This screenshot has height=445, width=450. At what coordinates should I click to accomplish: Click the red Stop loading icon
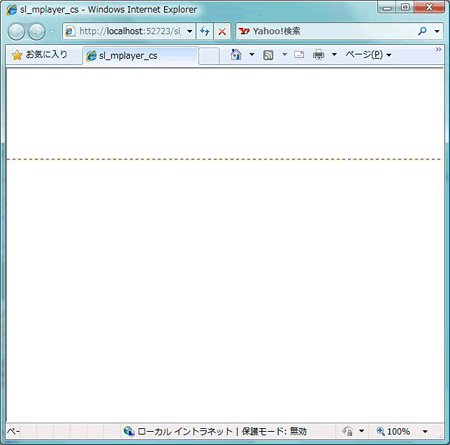click(x=222, y=31)
